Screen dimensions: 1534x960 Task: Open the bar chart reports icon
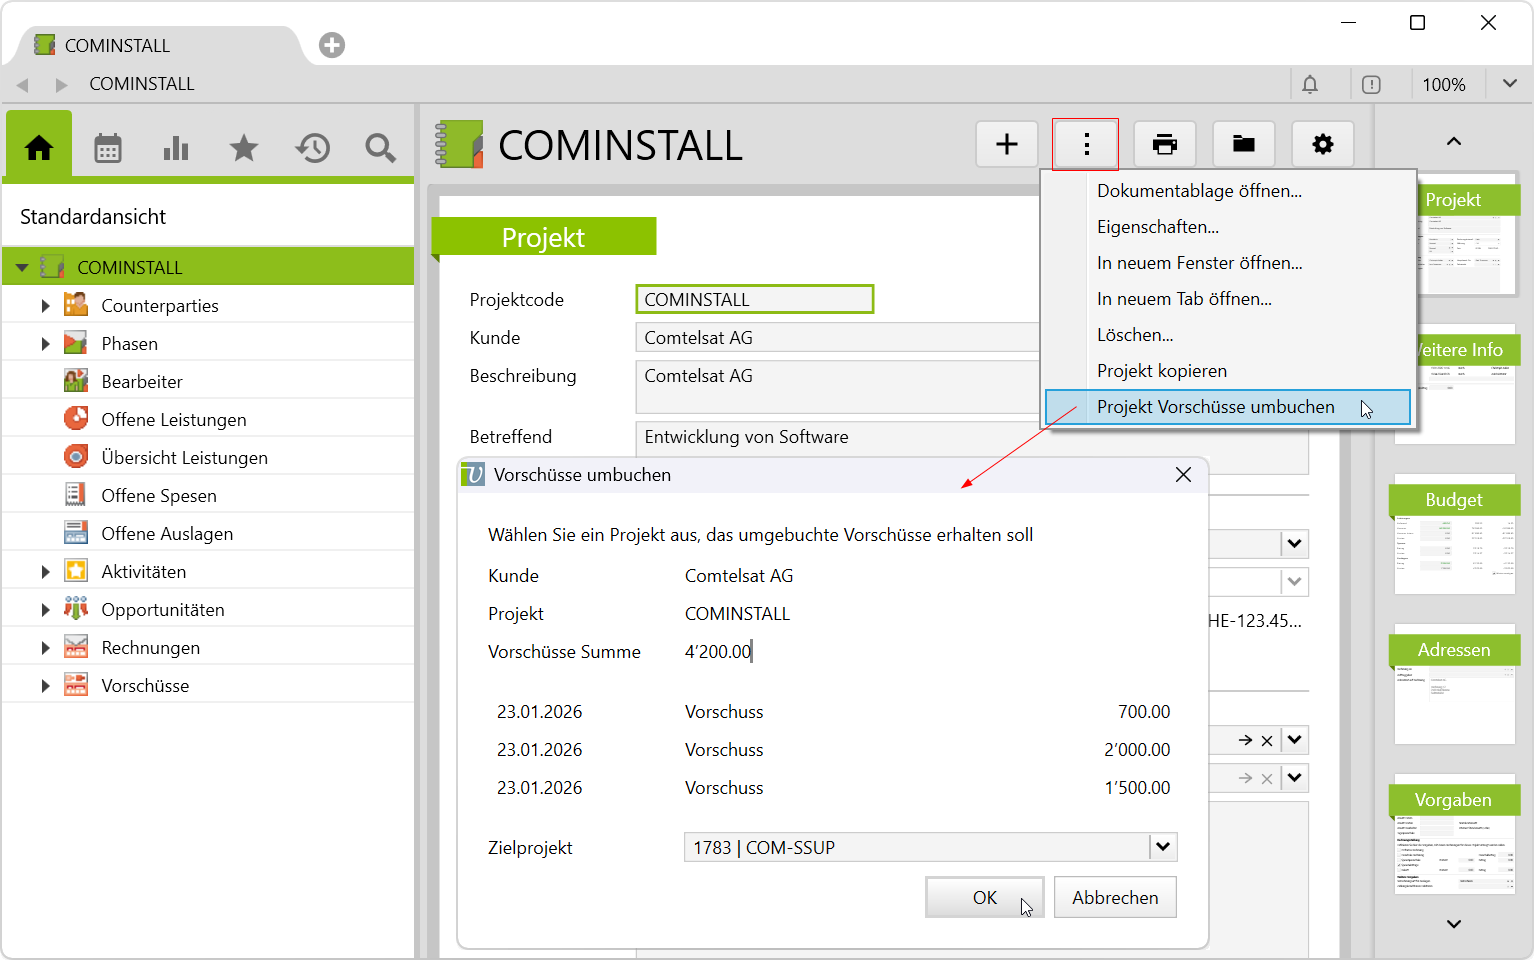(176, 149)
